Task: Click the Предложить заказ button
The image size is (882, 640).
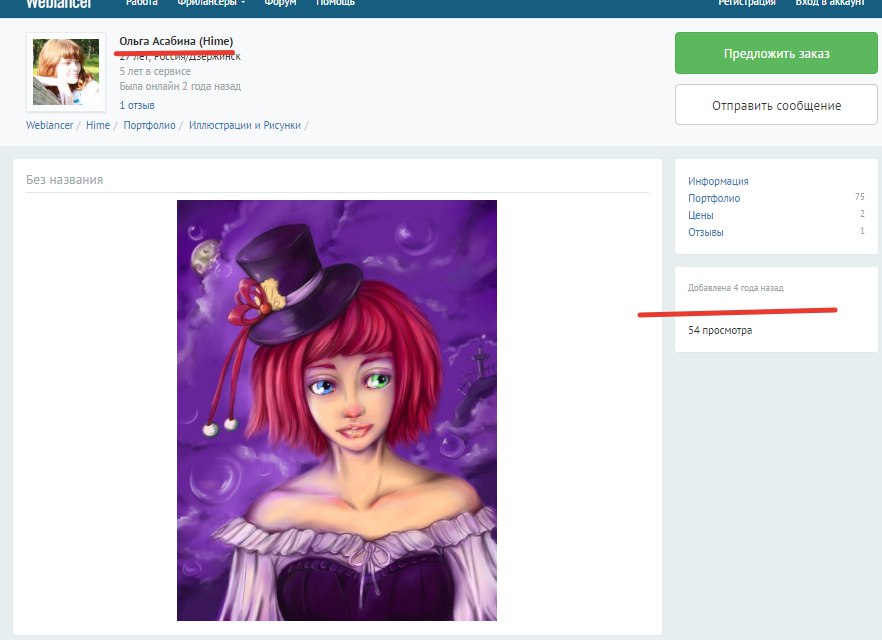Action: point(776,53)
